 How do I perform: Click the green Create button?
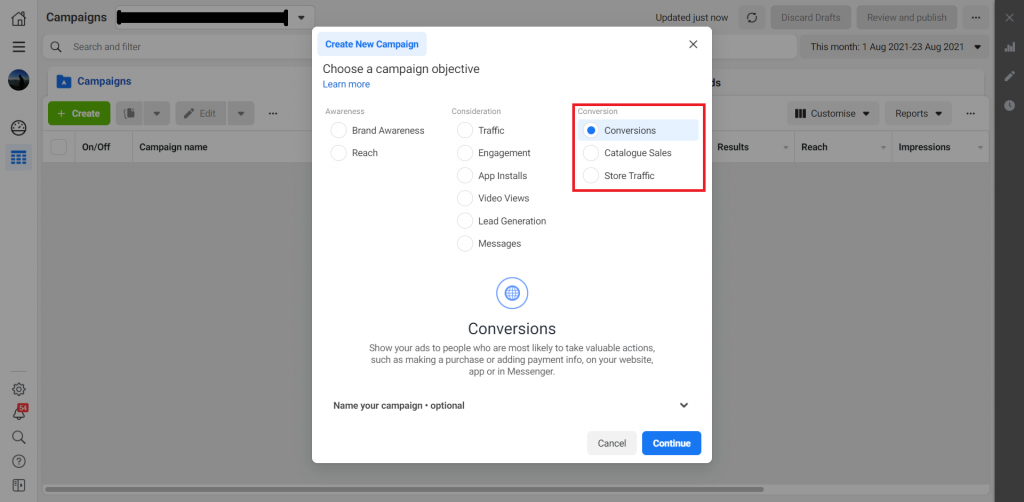[79, 114]
